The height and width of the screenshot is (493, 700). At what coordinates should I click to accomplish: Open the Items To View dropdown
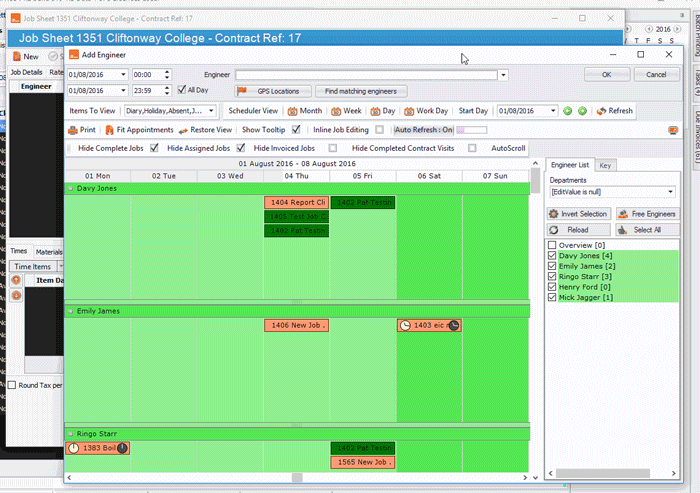pyautogui.click(x=211, y=111)
